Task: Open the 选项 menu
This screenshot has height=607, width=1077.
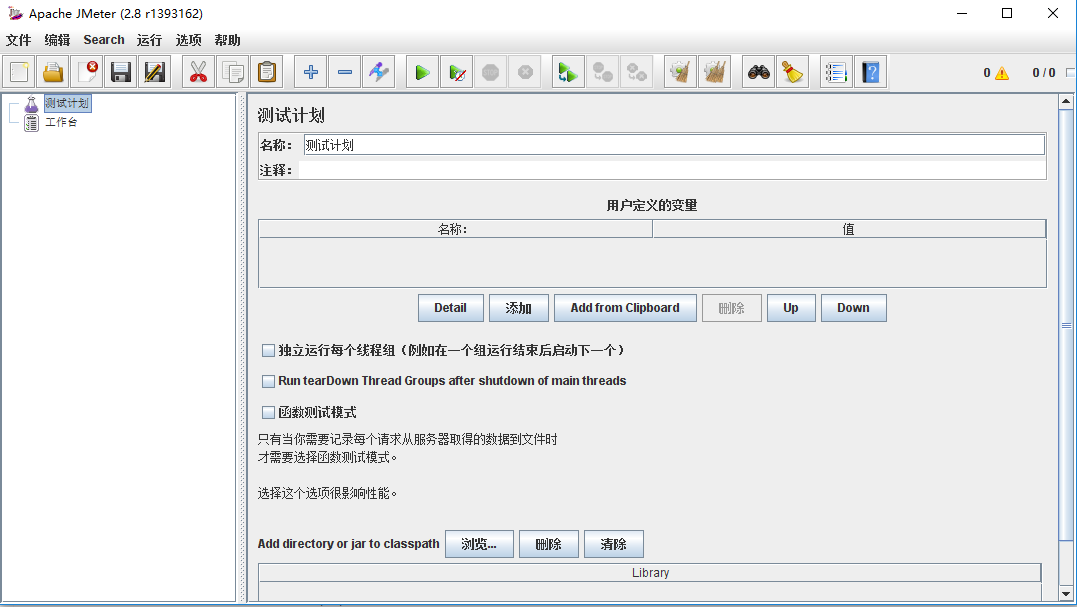Action: (x=188, y=40)
